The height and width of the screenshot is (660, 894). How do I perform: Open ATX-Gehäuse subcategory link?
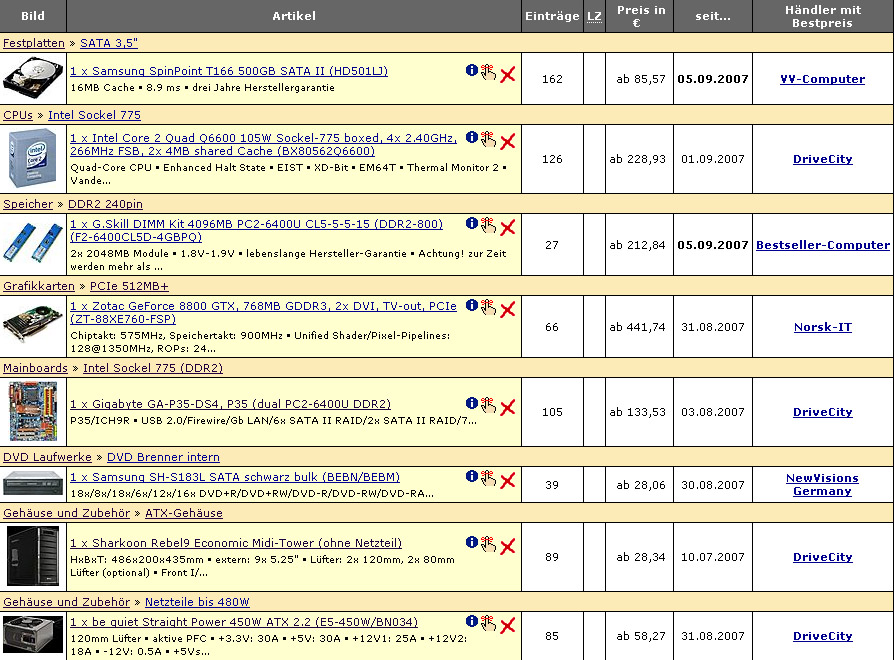coord(184,513)
